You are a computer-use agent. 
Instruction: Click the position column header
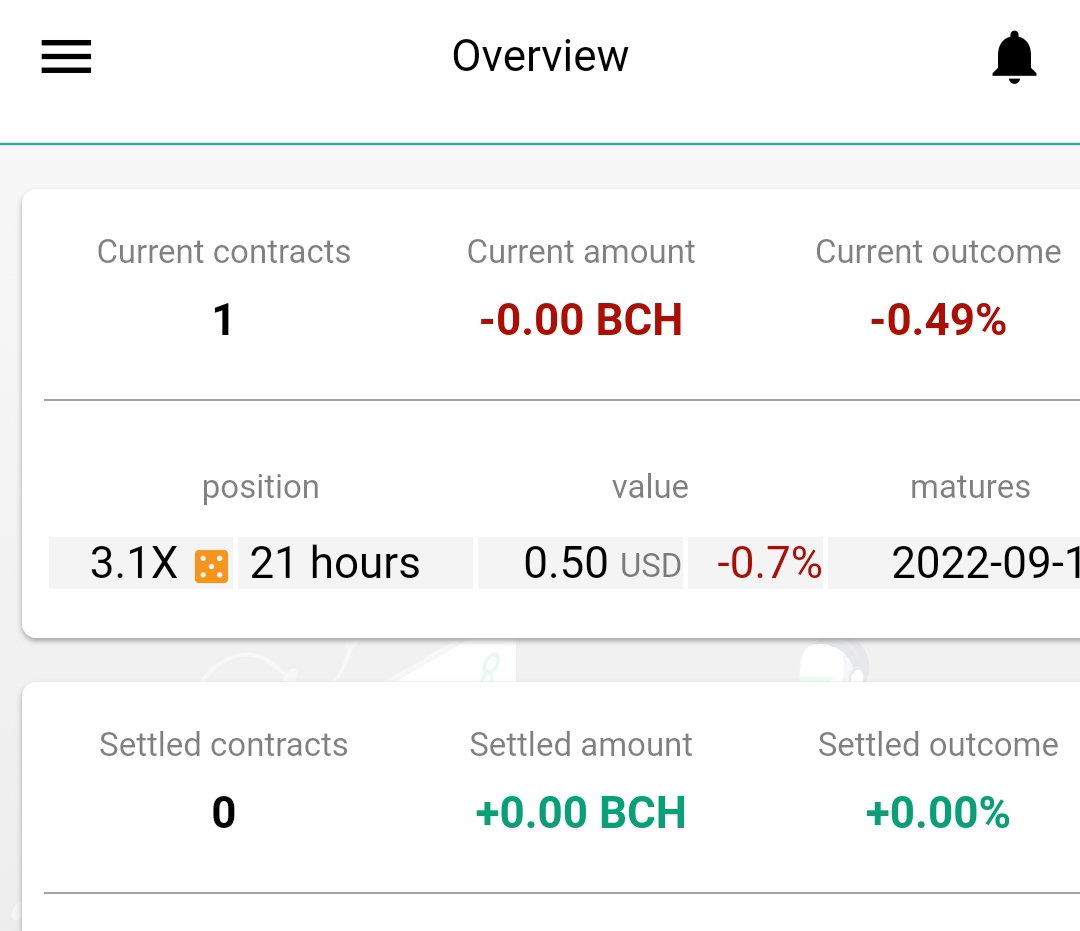tap(260, 488)
